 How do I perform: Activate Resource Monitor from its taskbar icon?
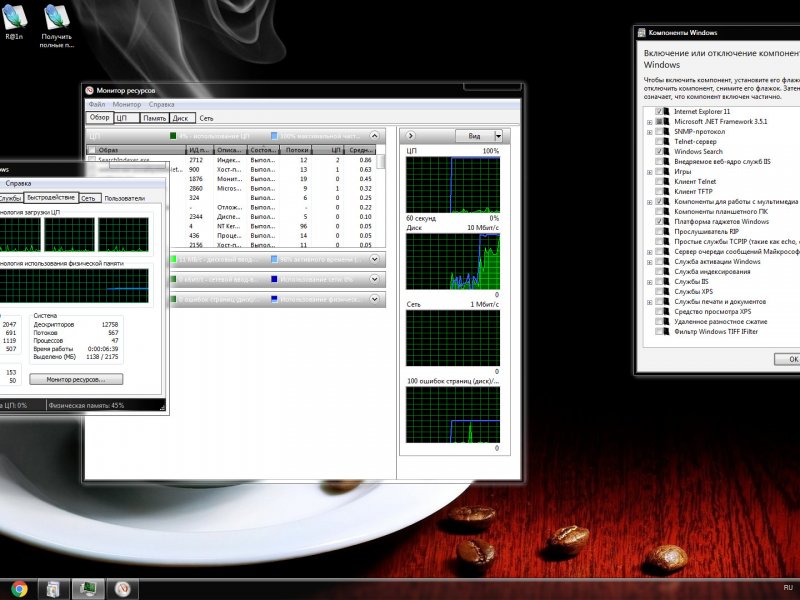coord(122,589)
